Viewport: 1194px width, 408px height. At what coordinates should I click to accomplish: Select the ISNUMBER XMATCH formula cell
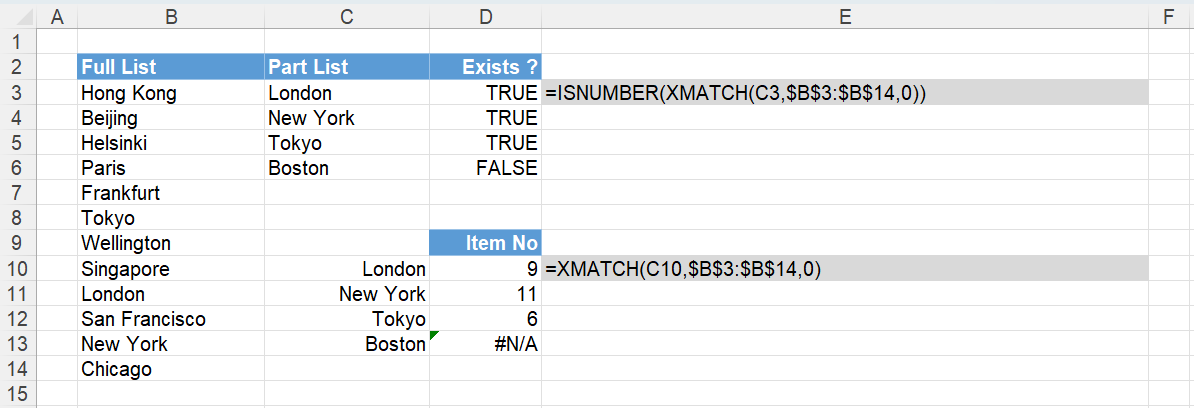click(x=844, y=92)
